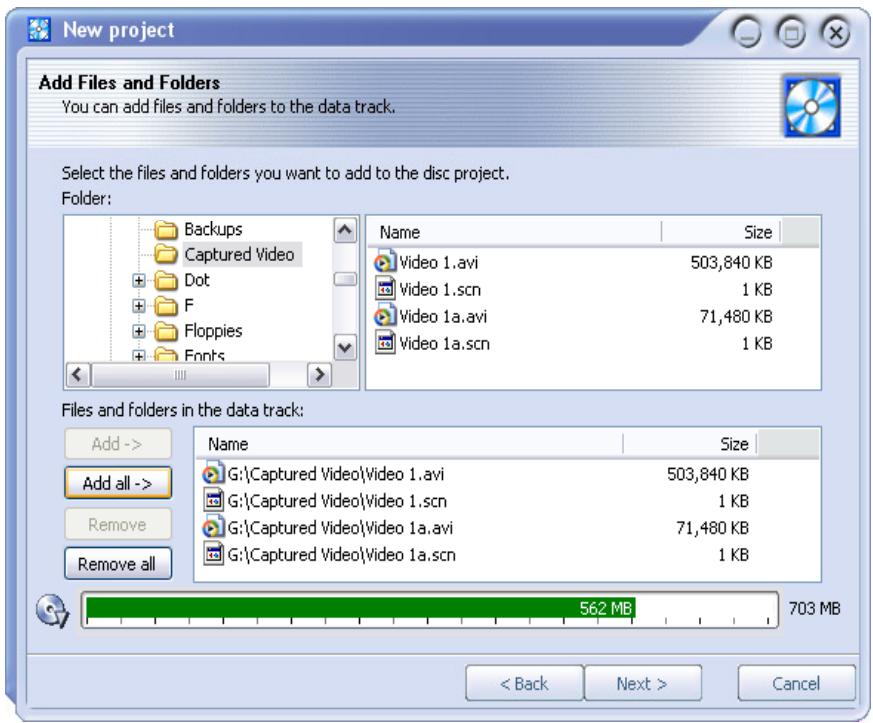Select G:\Captured Video\Video 1a.avi track entry
Viewport: 873px width, 723px height.
(x=340, y=528)
